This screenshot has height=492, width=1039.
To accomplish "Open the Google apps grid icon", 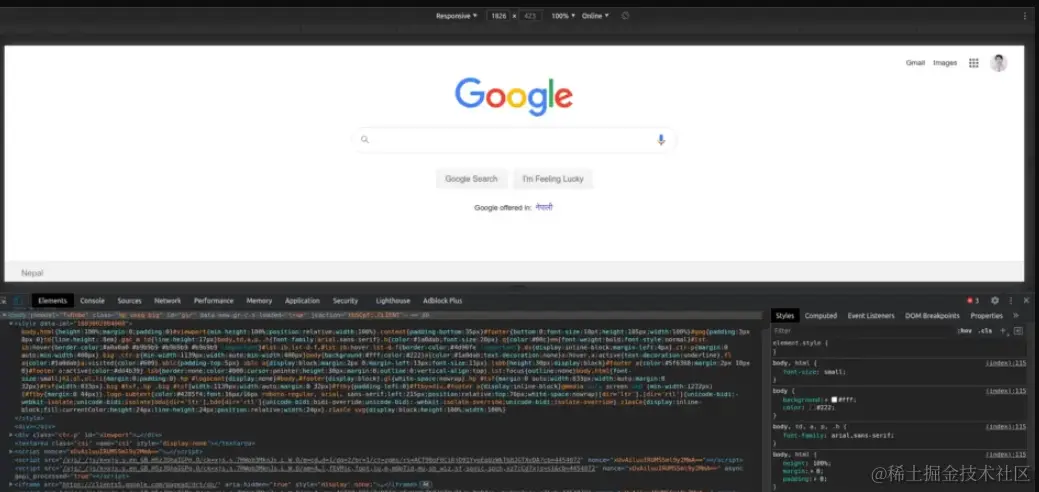I will (973, 63).
